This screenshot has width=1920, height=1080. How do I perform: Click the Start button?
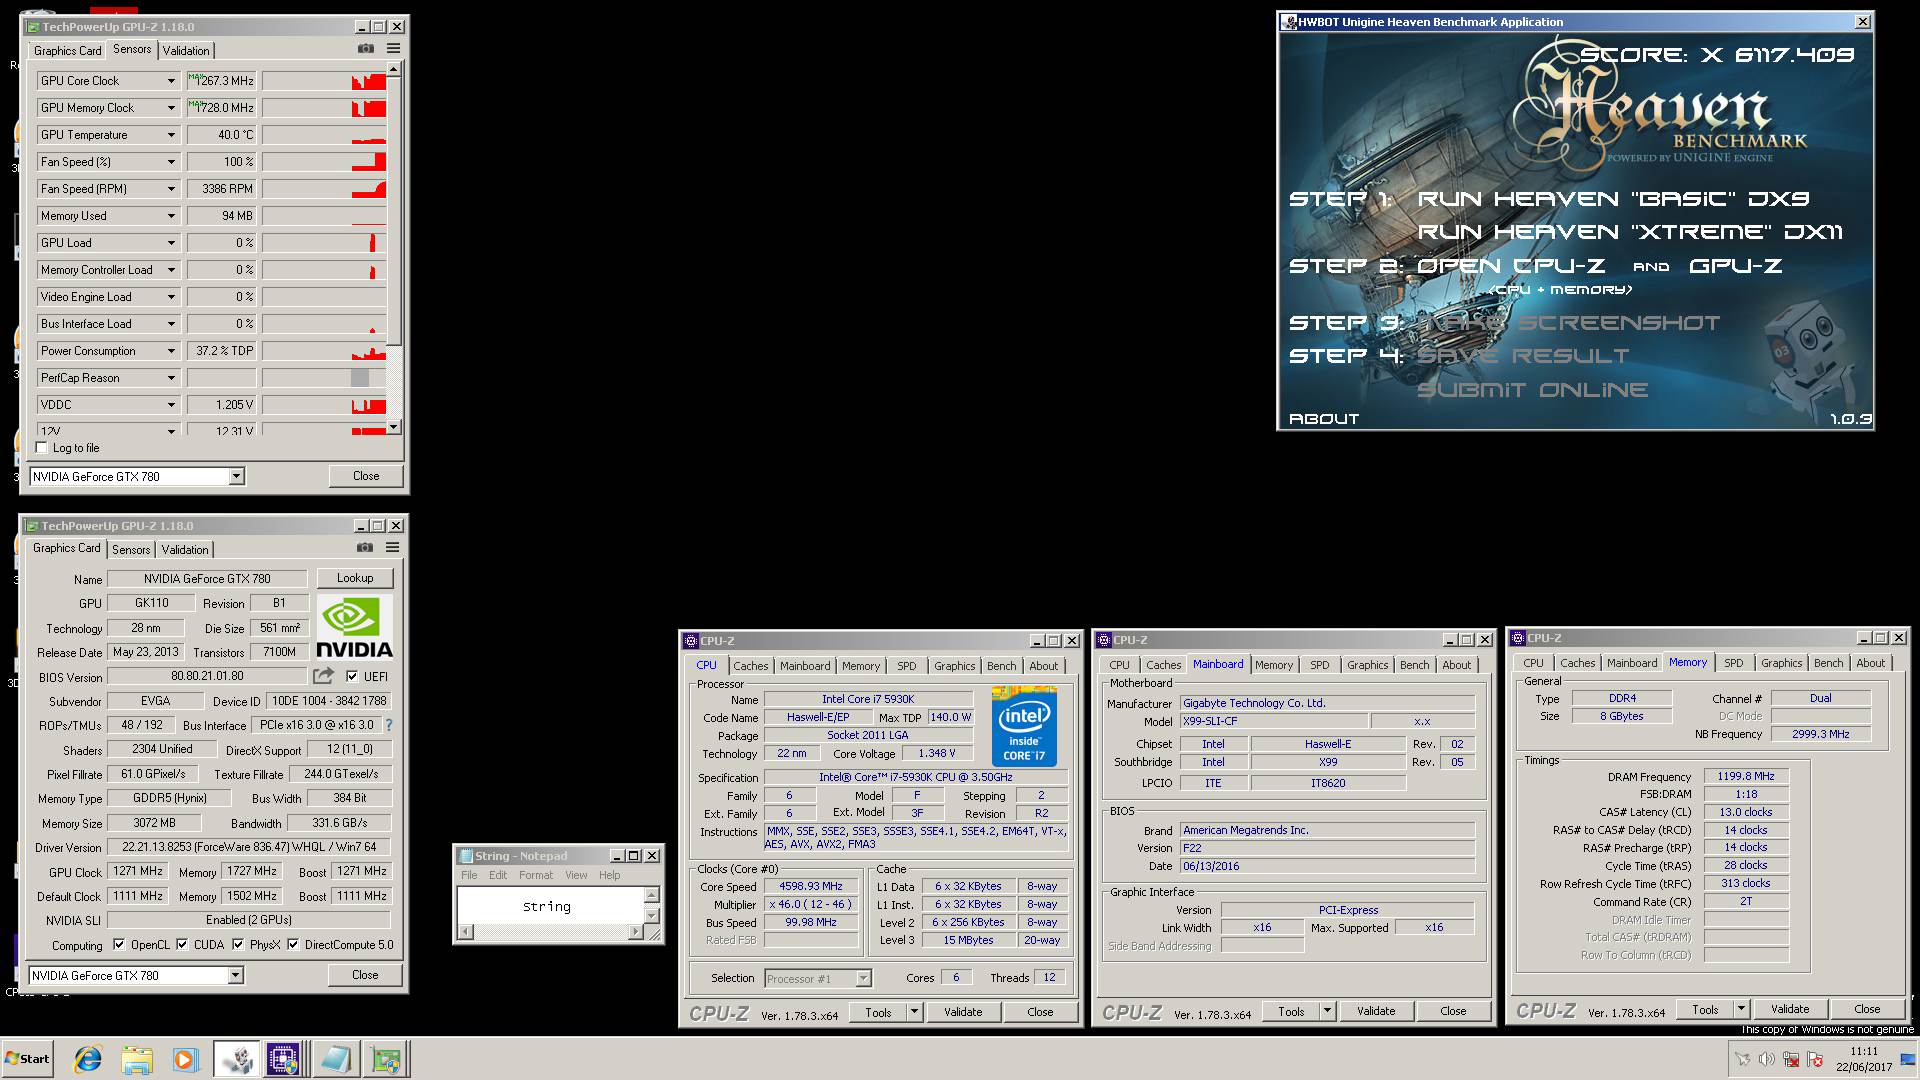[x=27, y=1059]
